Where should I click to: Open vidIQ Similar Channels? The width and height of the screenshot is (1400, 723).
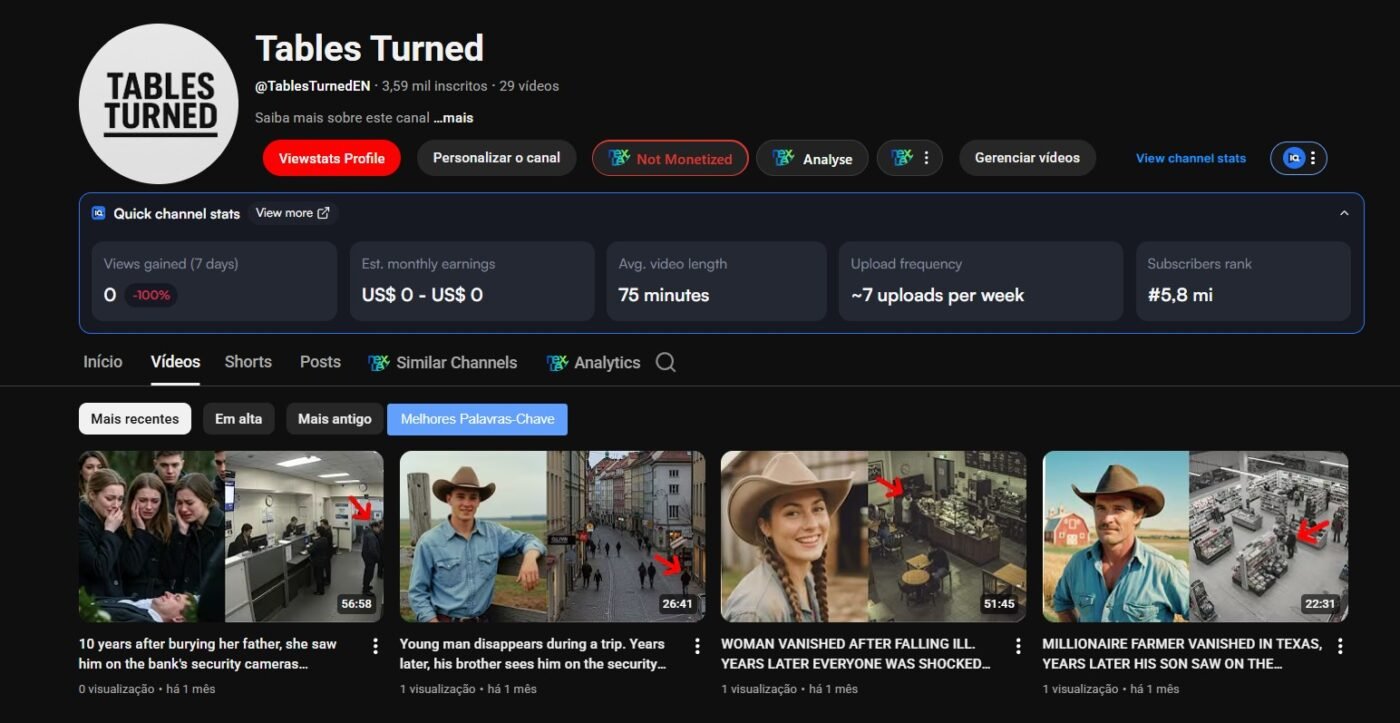[443, 362]
